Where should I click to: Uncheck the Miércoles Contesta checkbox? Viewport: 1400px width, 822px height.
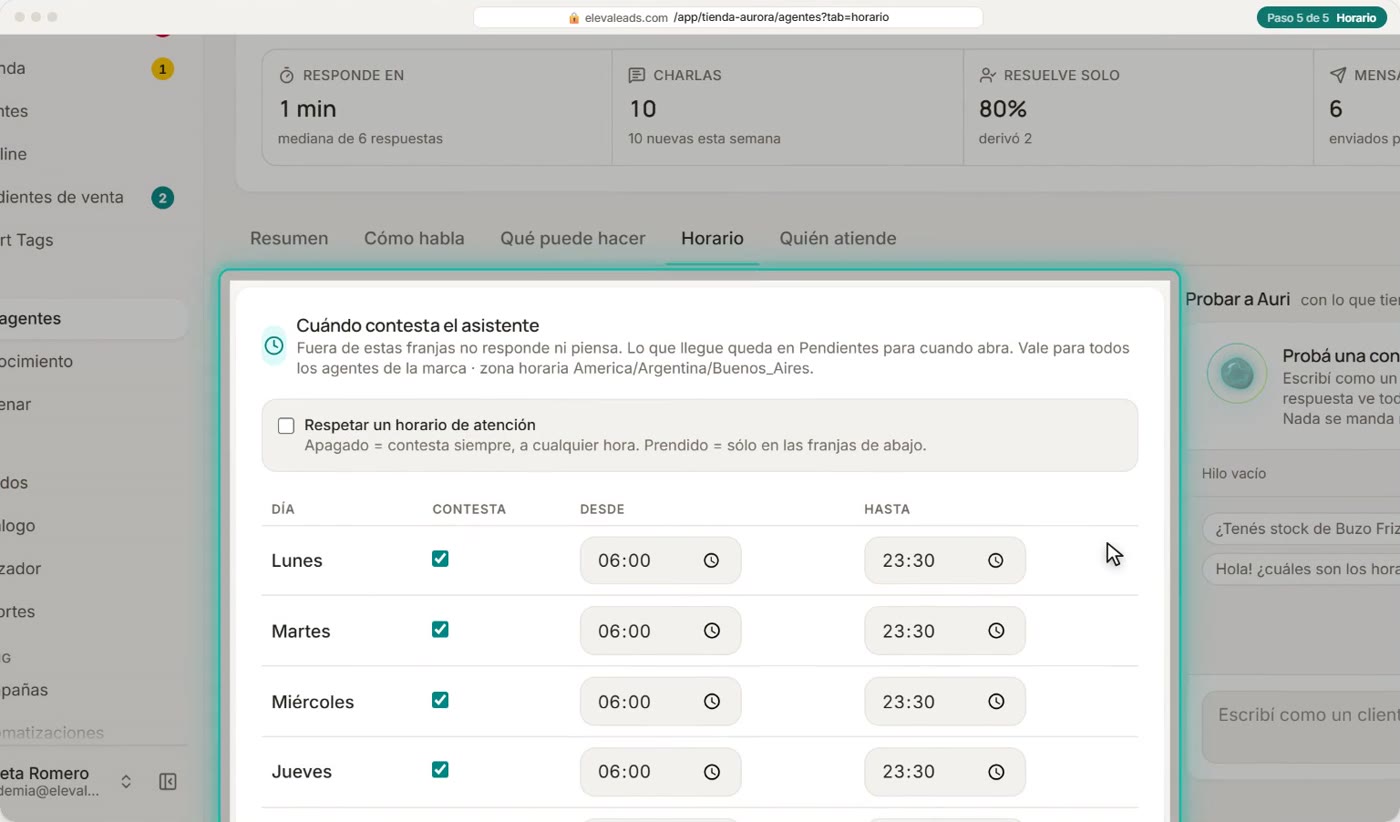(x=440, y=700)
